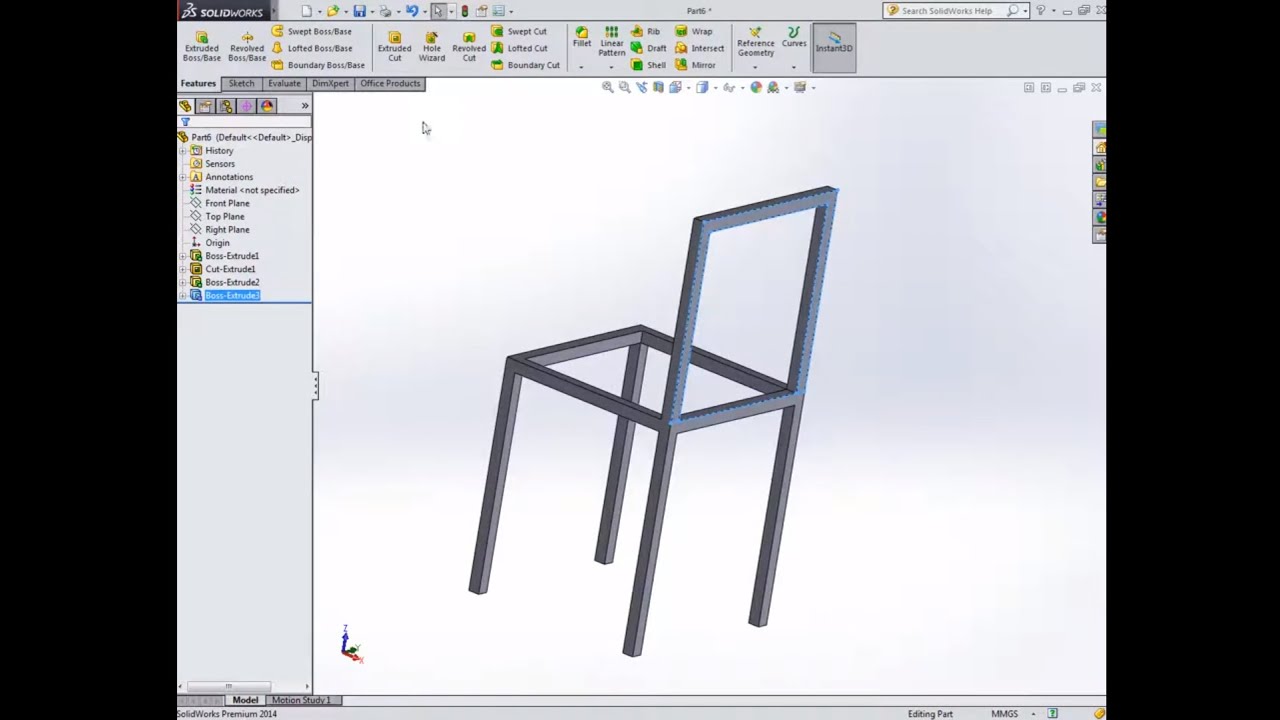Select the Mirror feature
Viewport: 1280px width, 720px height.
click(x=695, y=65)
